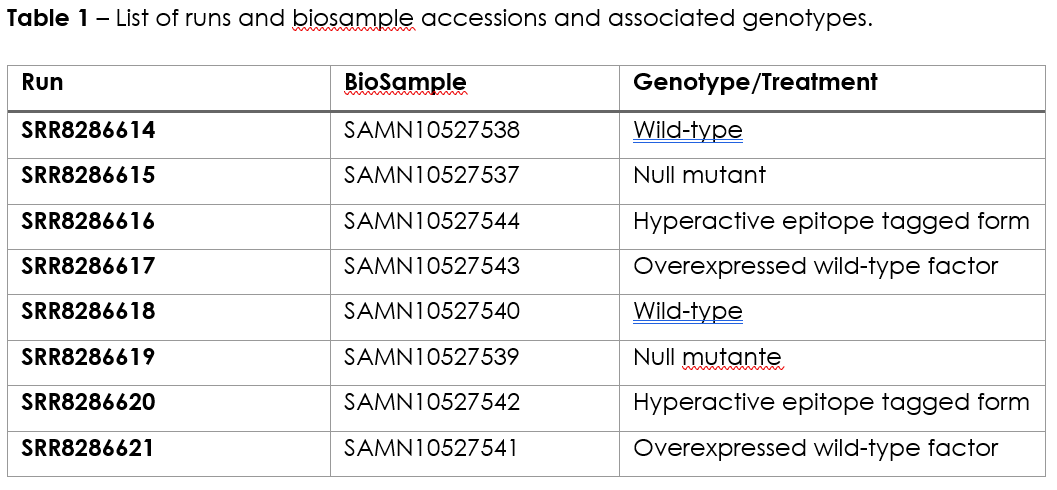Select the SAMN10527541 cell
This screenshot has width=1057, height=490.
432,448
